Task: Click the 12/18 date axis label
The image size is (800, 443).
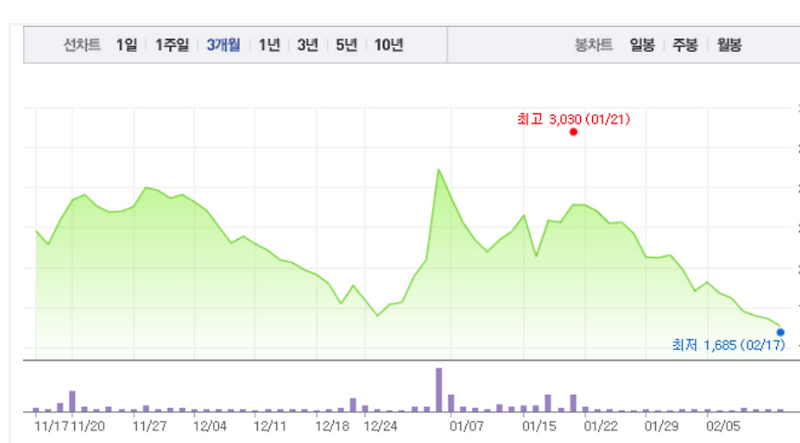Action: pyautogui.click(x=332, y=426)
